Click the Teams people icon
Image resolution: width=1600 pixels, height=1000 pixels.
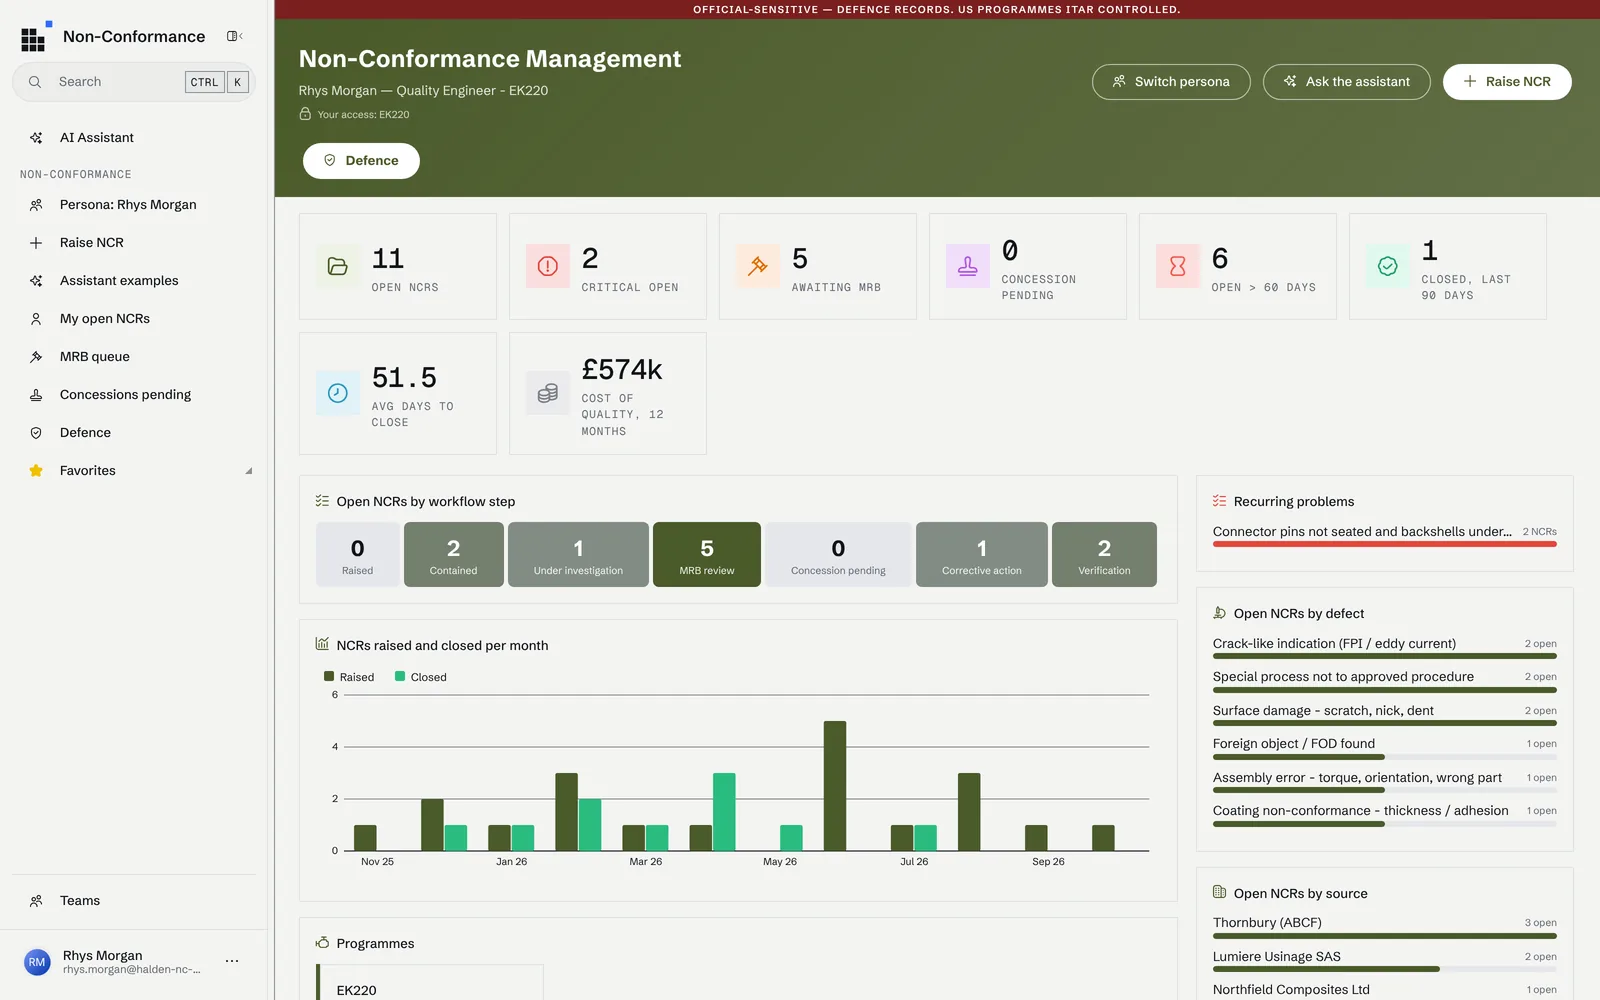pyautogui.click(x=36, y=901)
